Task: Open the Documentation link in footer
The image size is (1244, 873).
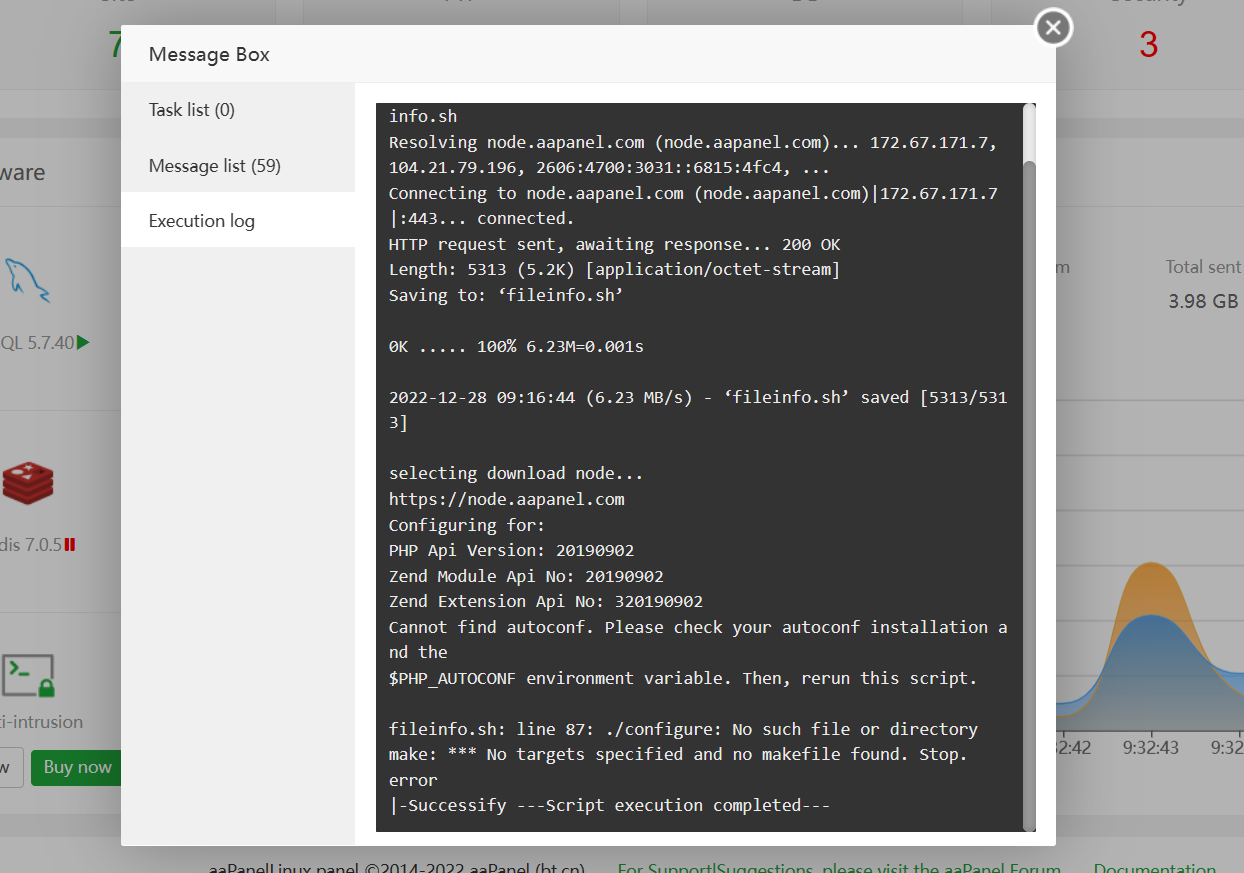Action: pos(1154,868)
